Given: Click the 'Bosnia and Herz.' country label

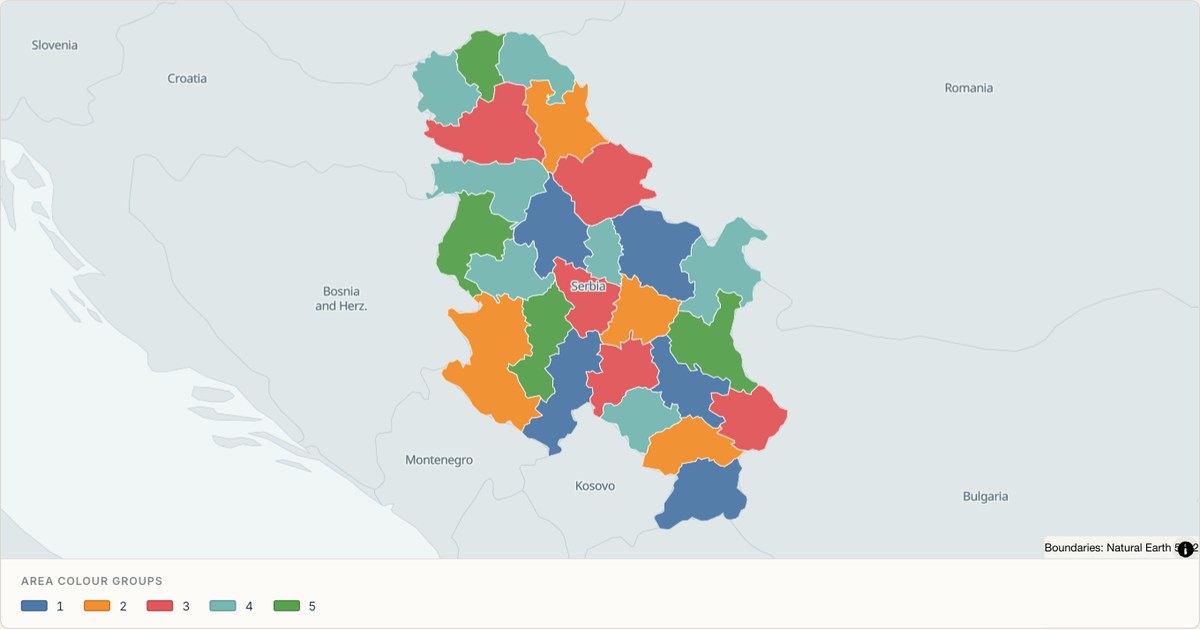Looking at the screenshot, I should [x=342, y=299].
